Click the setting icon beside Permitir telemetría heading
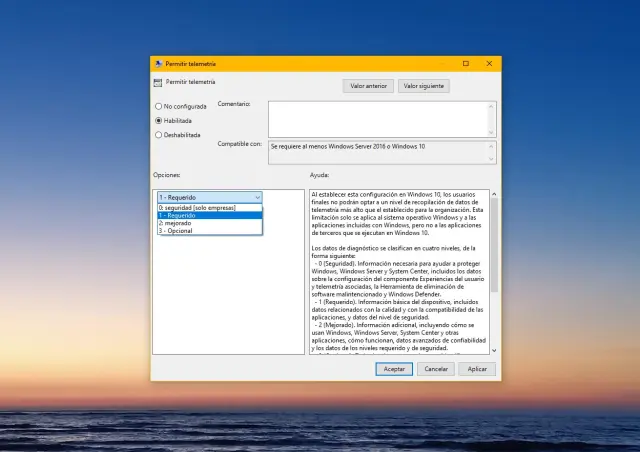The width and height of the screenshot is (640, 452). (x=158, y=82)
